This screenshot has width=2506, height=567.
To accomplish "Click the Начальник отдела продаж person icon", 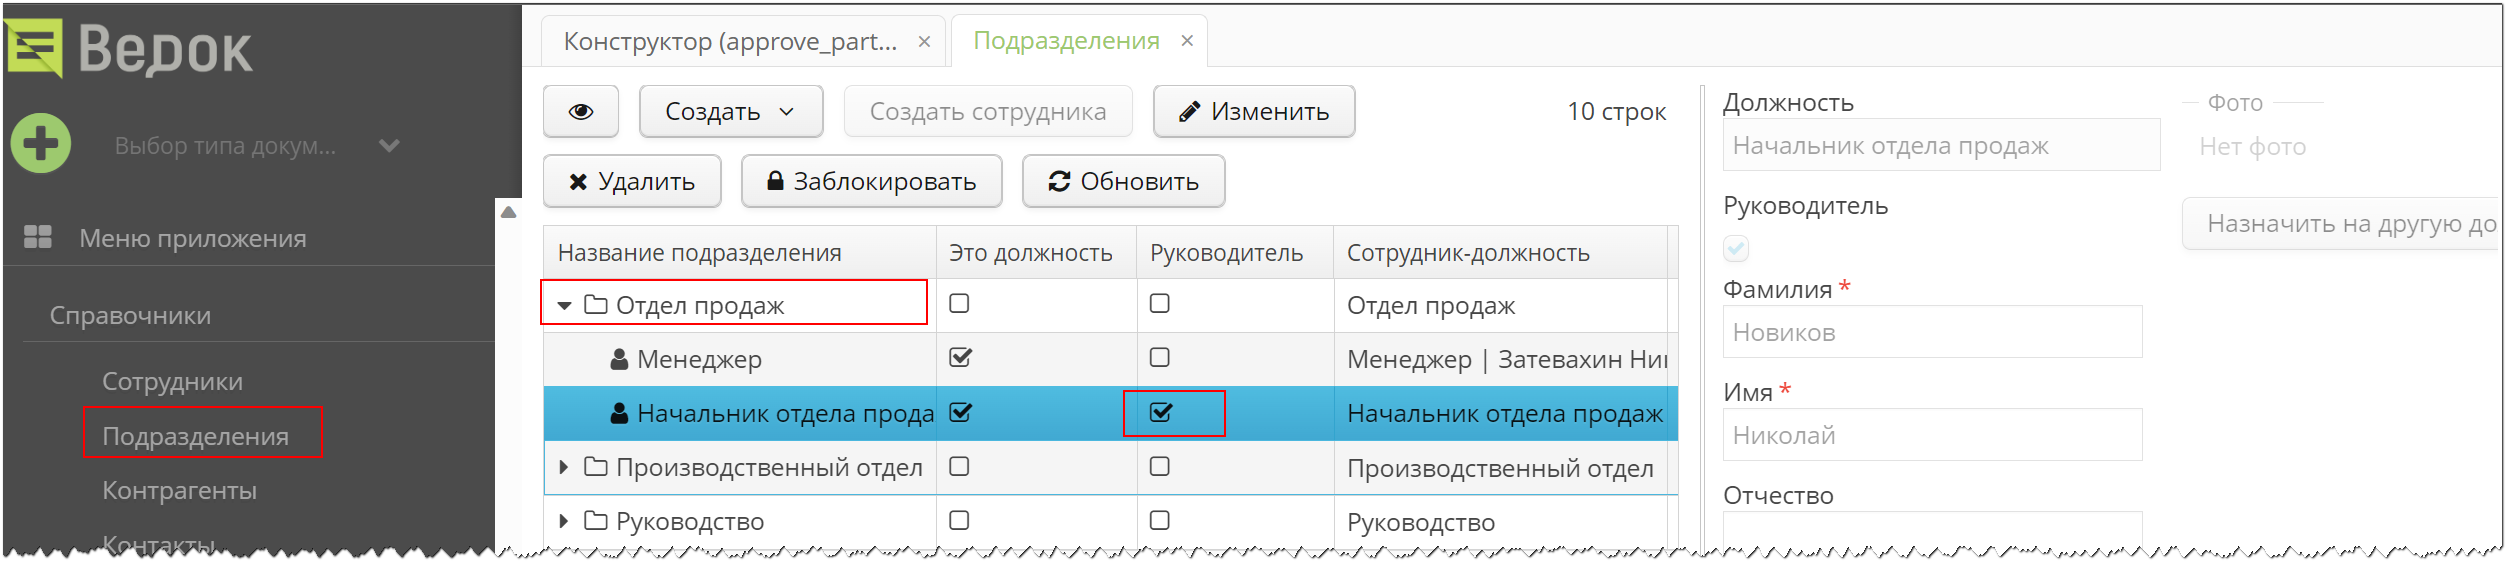I will click(619, 413).
